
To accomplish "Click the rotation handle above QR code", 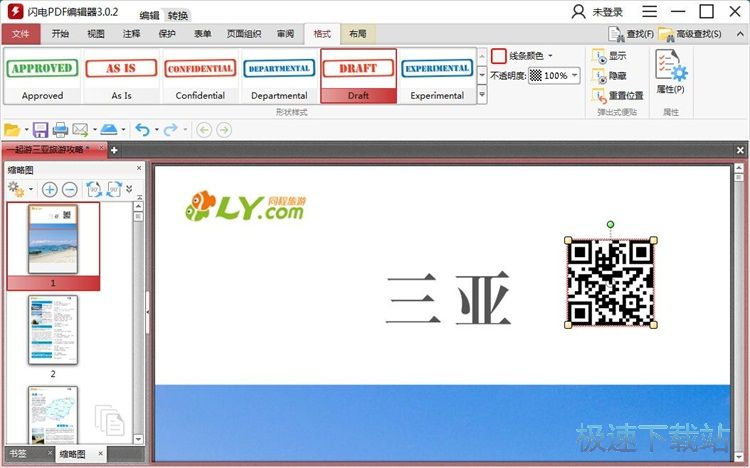I will [610, 224].
